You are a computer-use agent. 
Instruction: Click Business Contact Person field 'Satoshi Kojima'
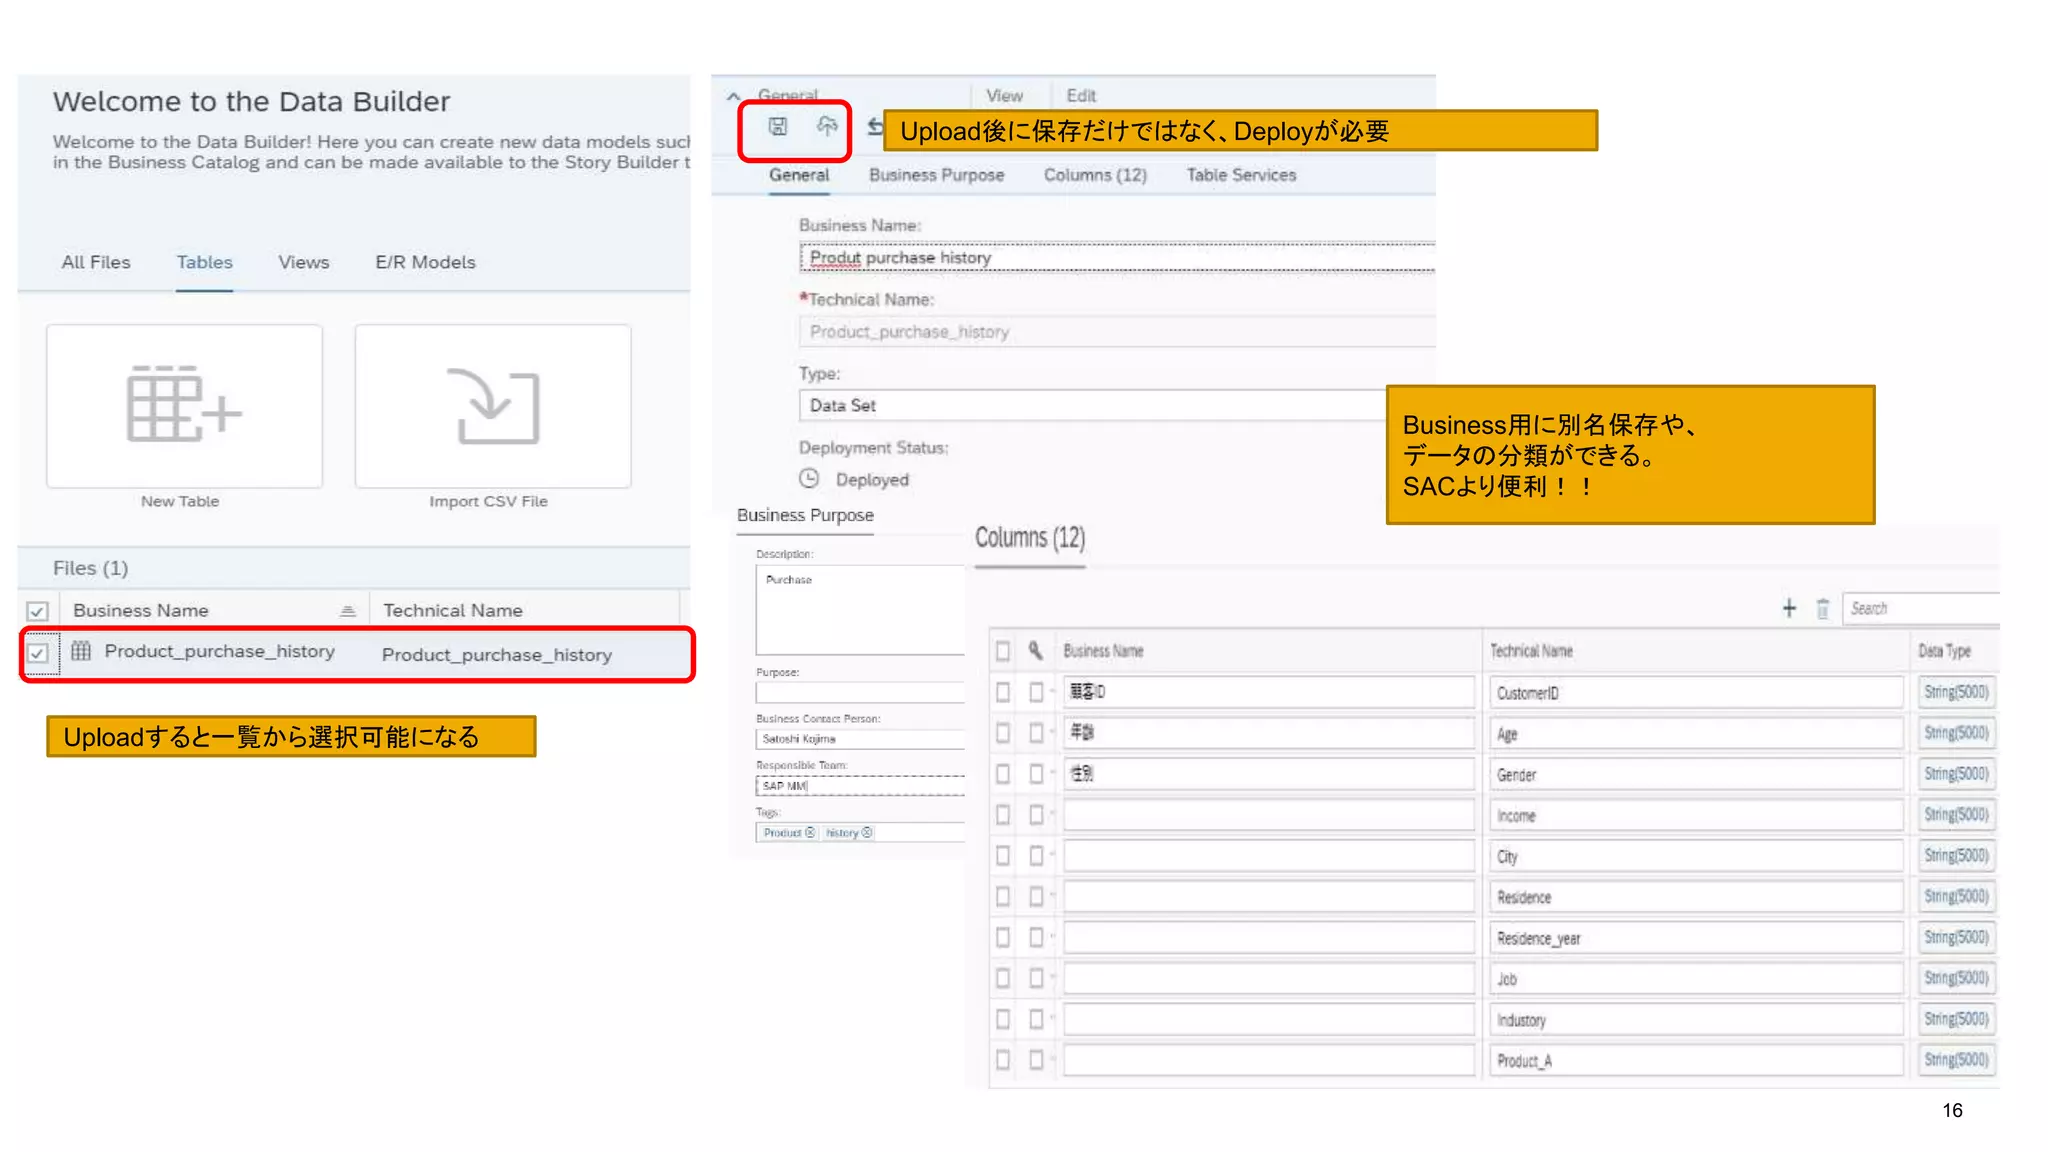[x=861, y=739]
